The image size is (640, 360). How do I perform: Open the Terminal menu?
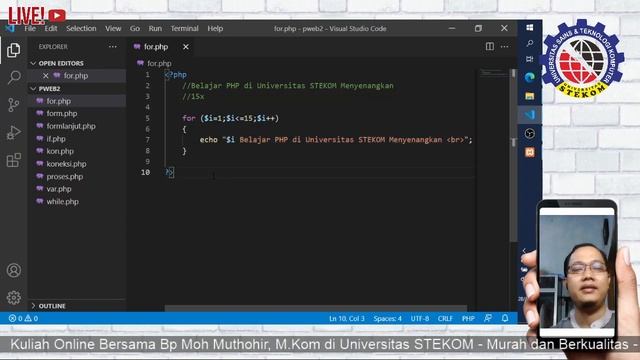[x=184, y=29]
